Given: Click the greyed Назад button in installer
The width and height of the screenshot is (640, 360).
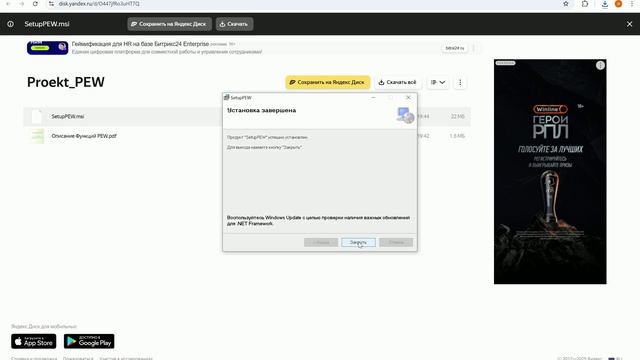Looking at the screenshot, I should pos(321,242).
